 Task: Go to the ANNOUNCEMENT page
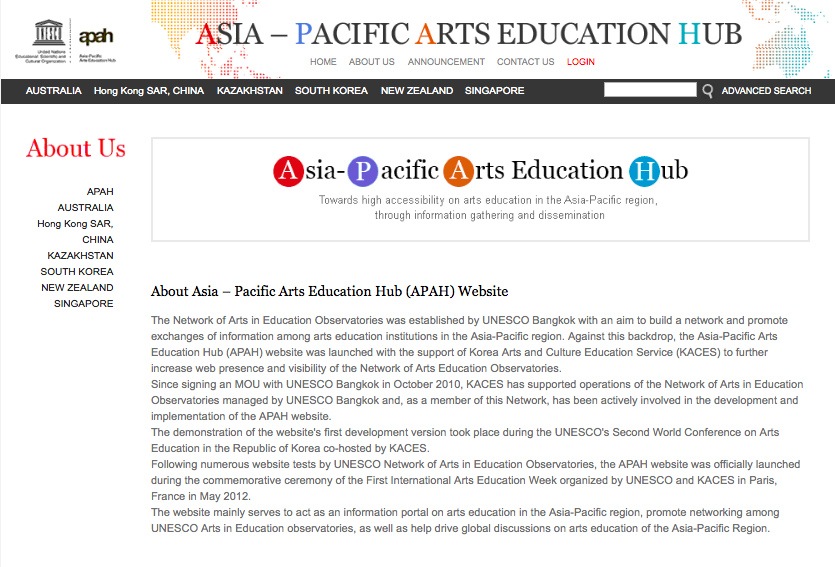(x=446, y=62)
